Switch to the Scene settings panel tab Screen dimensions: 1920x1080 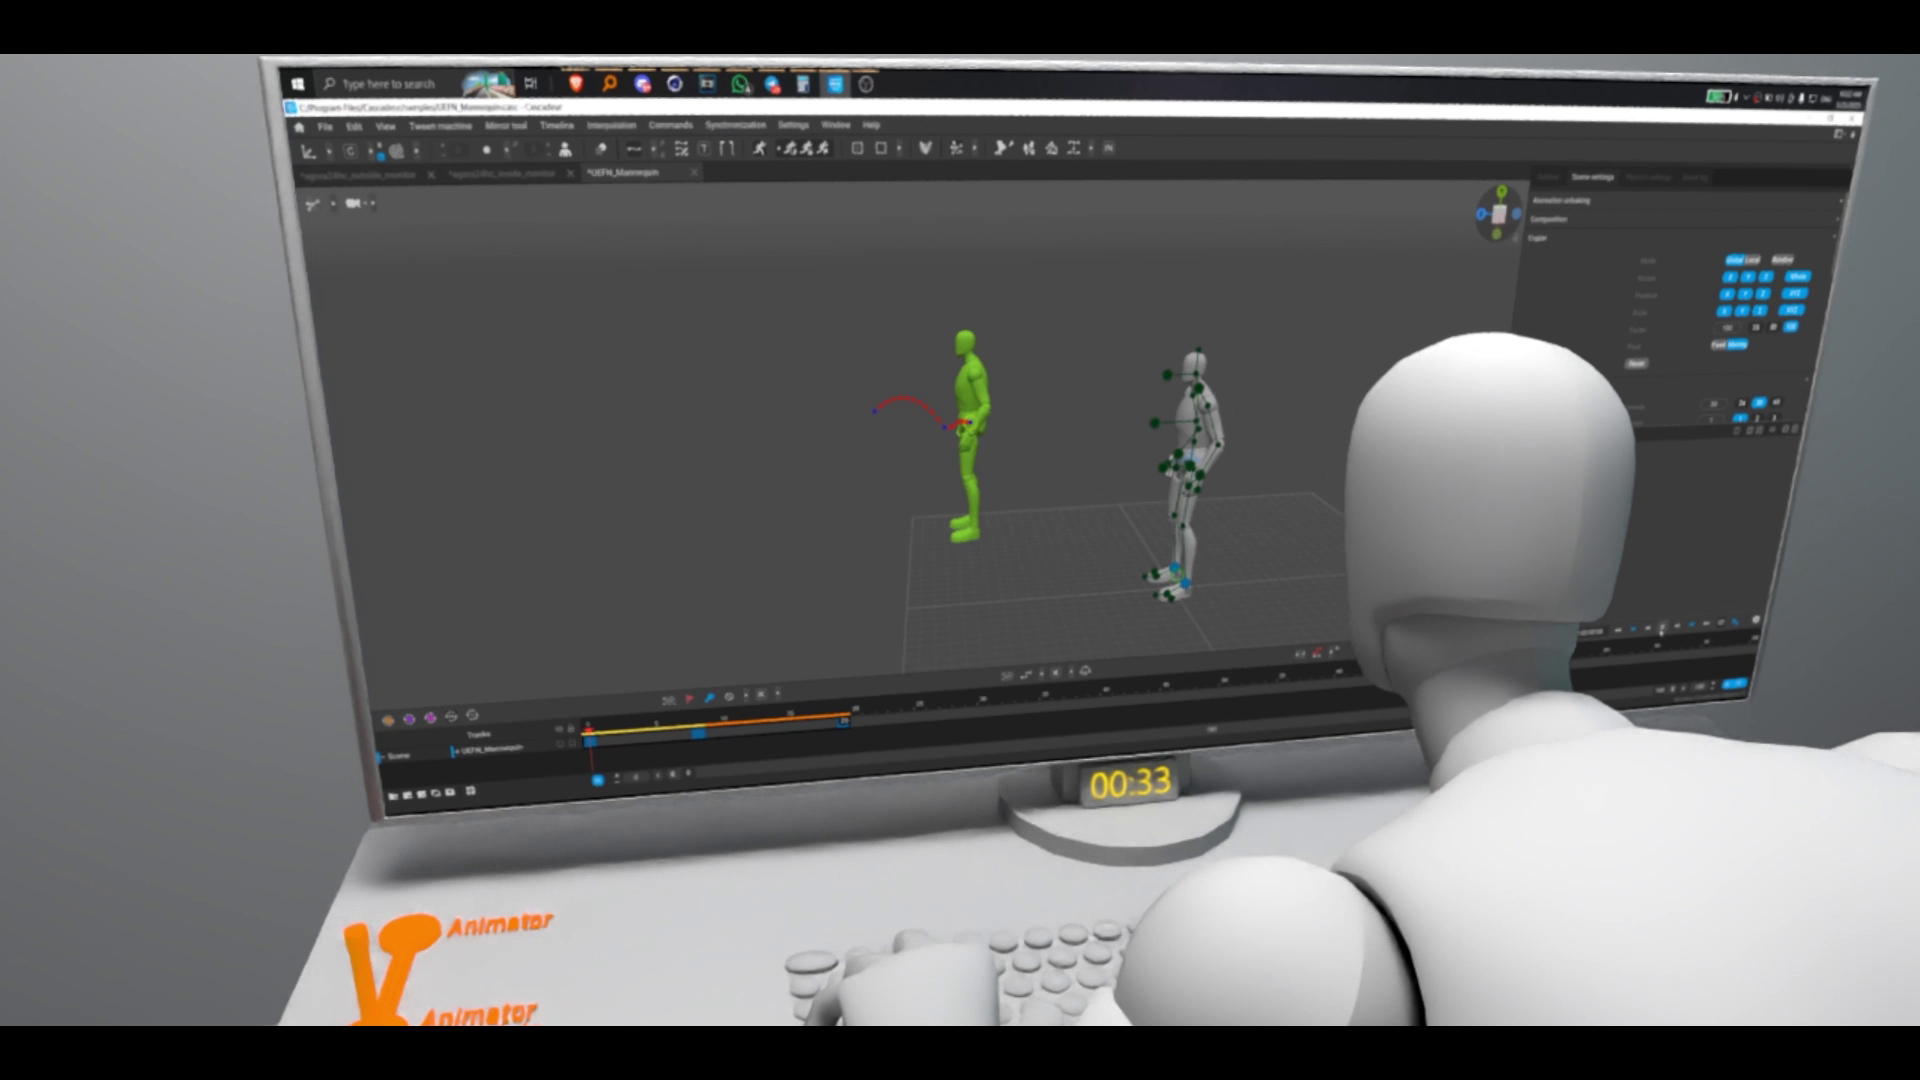tap(1592, 177)
